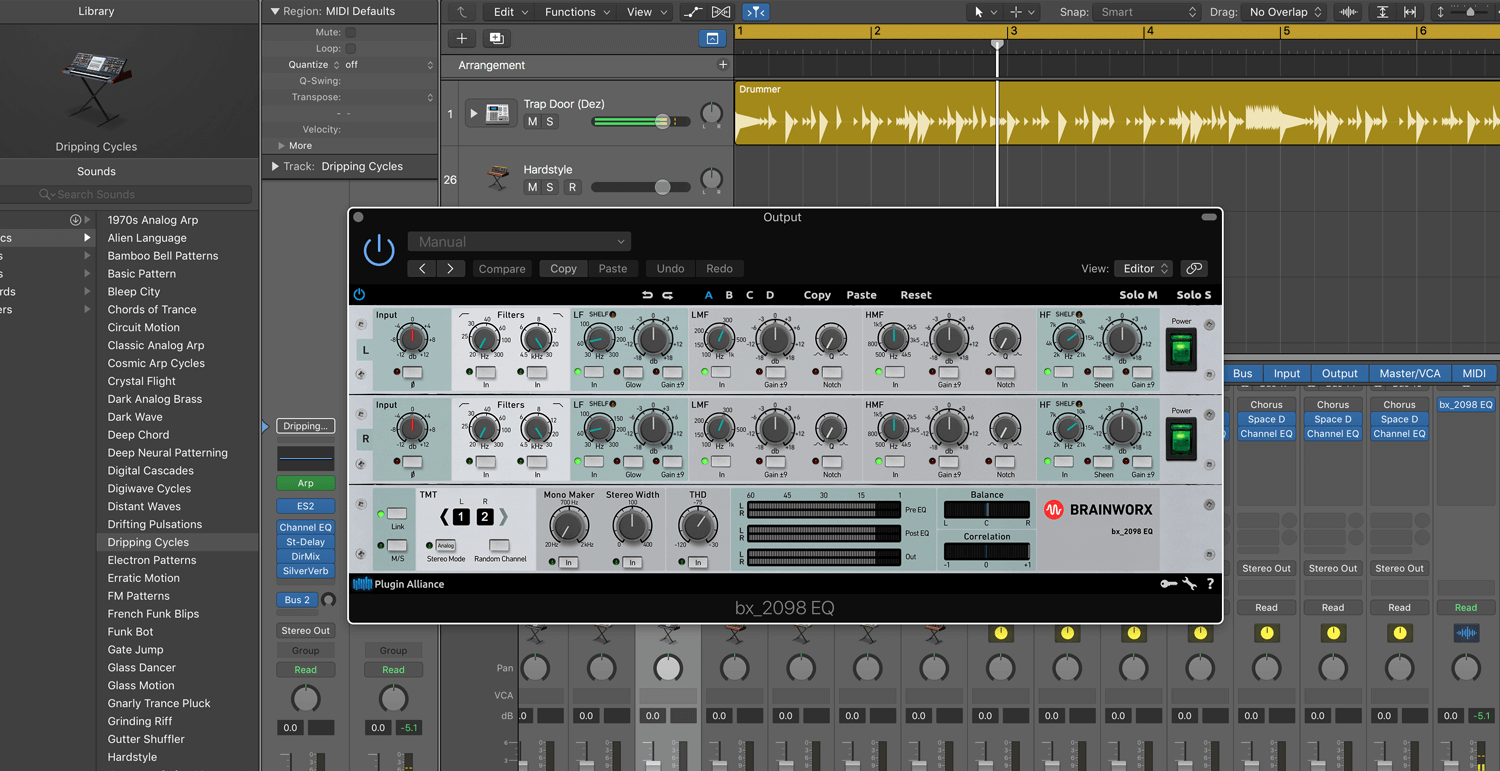The image size is (1500, 771).
Task: Adjust the Hardstyle track volume slider
Action: coord(640,187)
